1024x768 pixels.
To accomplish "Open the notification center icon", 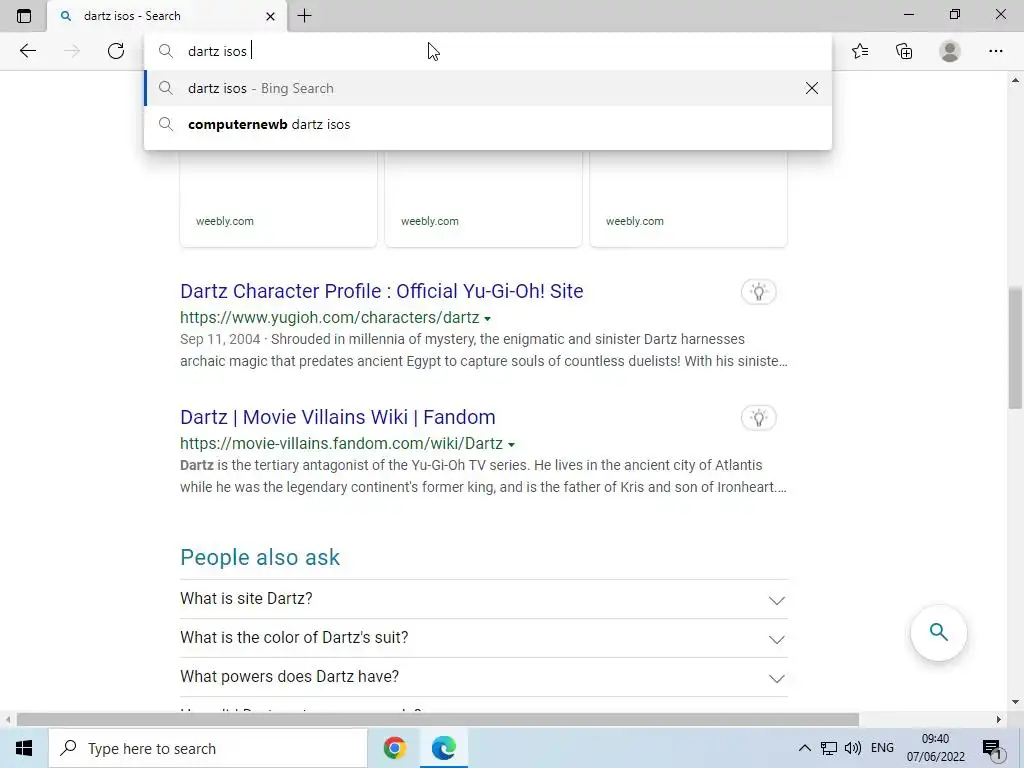I will (992, 748).
